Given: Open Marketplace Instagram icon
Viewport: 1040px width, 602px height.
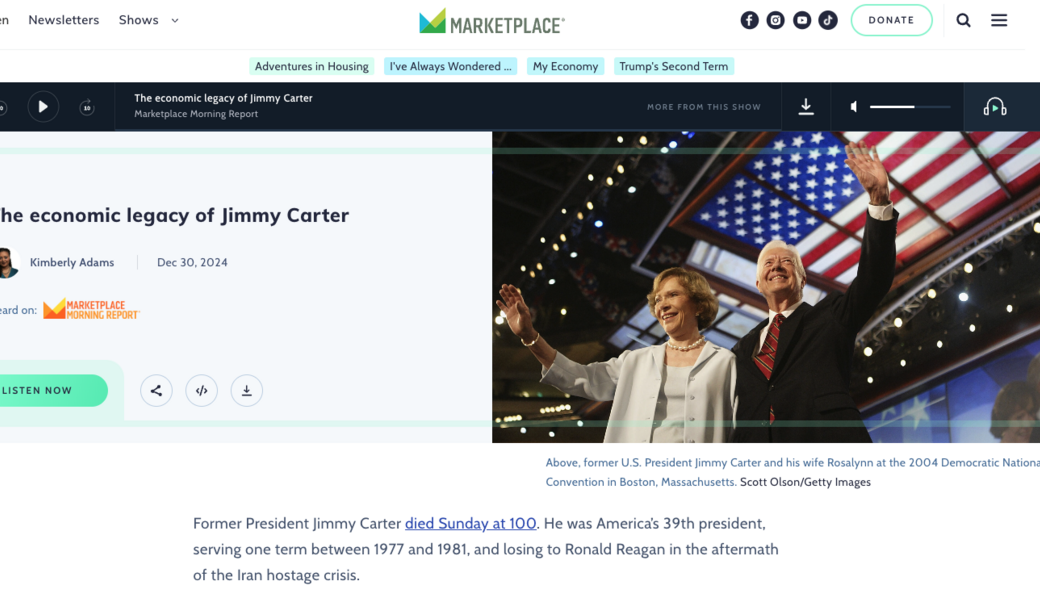Looking at the screenshot, I should 775,20.
